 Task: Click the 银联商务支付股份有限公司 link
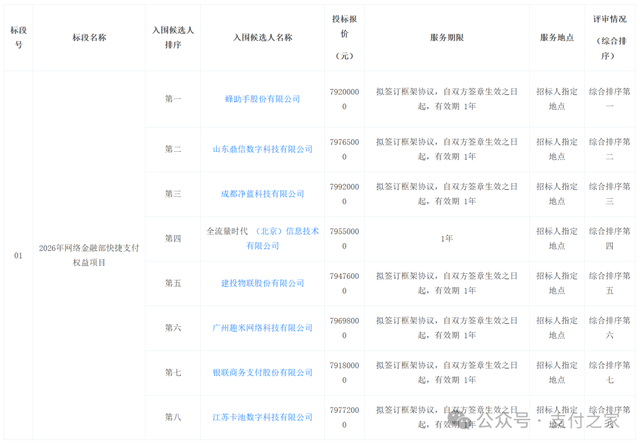click(262, 373)
